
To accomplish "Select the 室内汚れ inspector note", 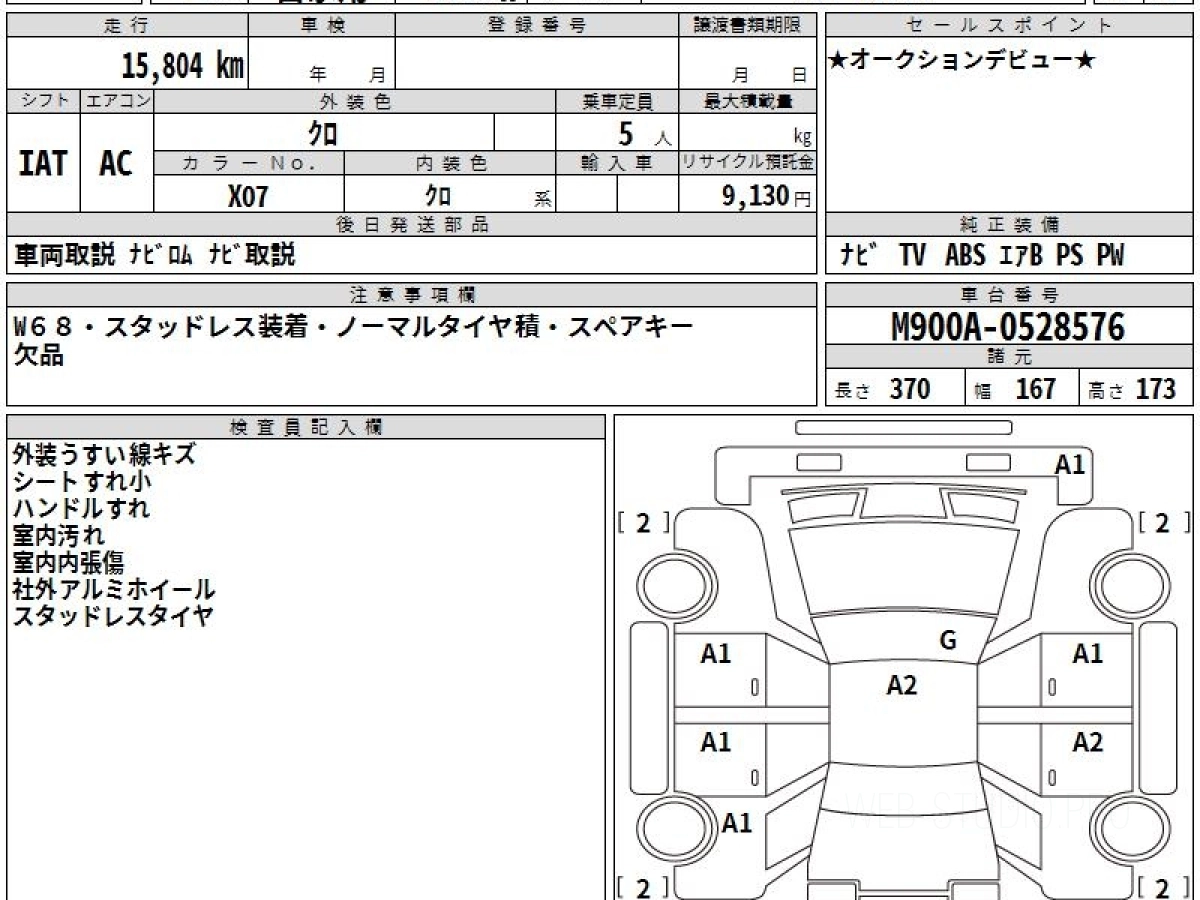I will (59, 535).
